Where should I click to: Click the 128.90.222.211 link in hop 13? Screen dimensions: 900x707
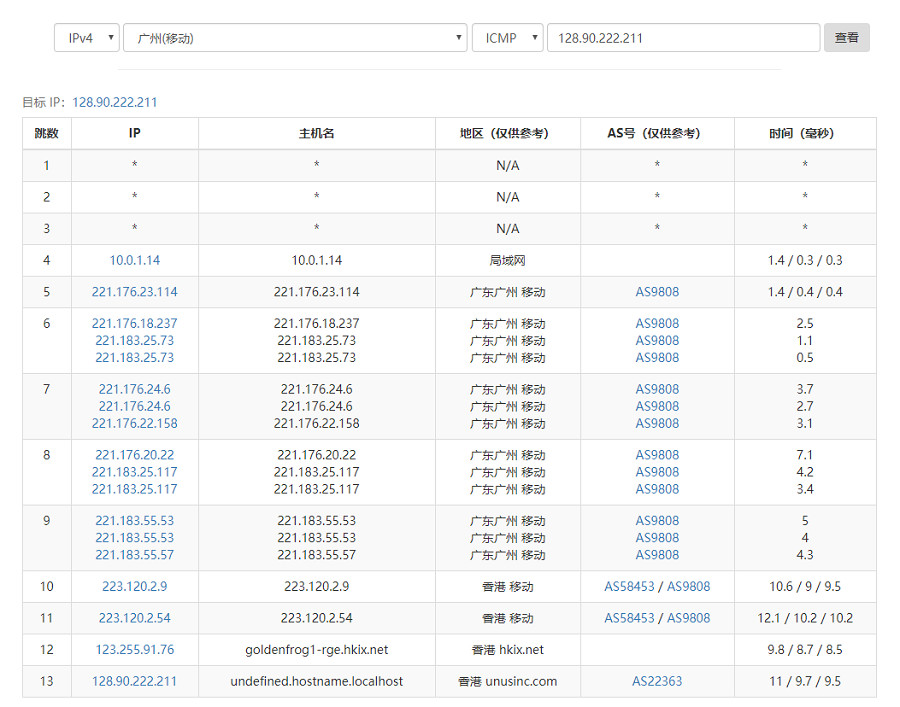tap(135, 681)
